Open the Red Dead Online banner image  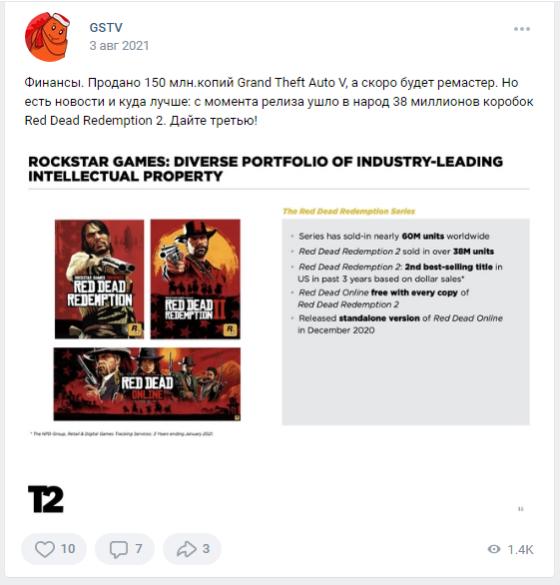point(147,384)
